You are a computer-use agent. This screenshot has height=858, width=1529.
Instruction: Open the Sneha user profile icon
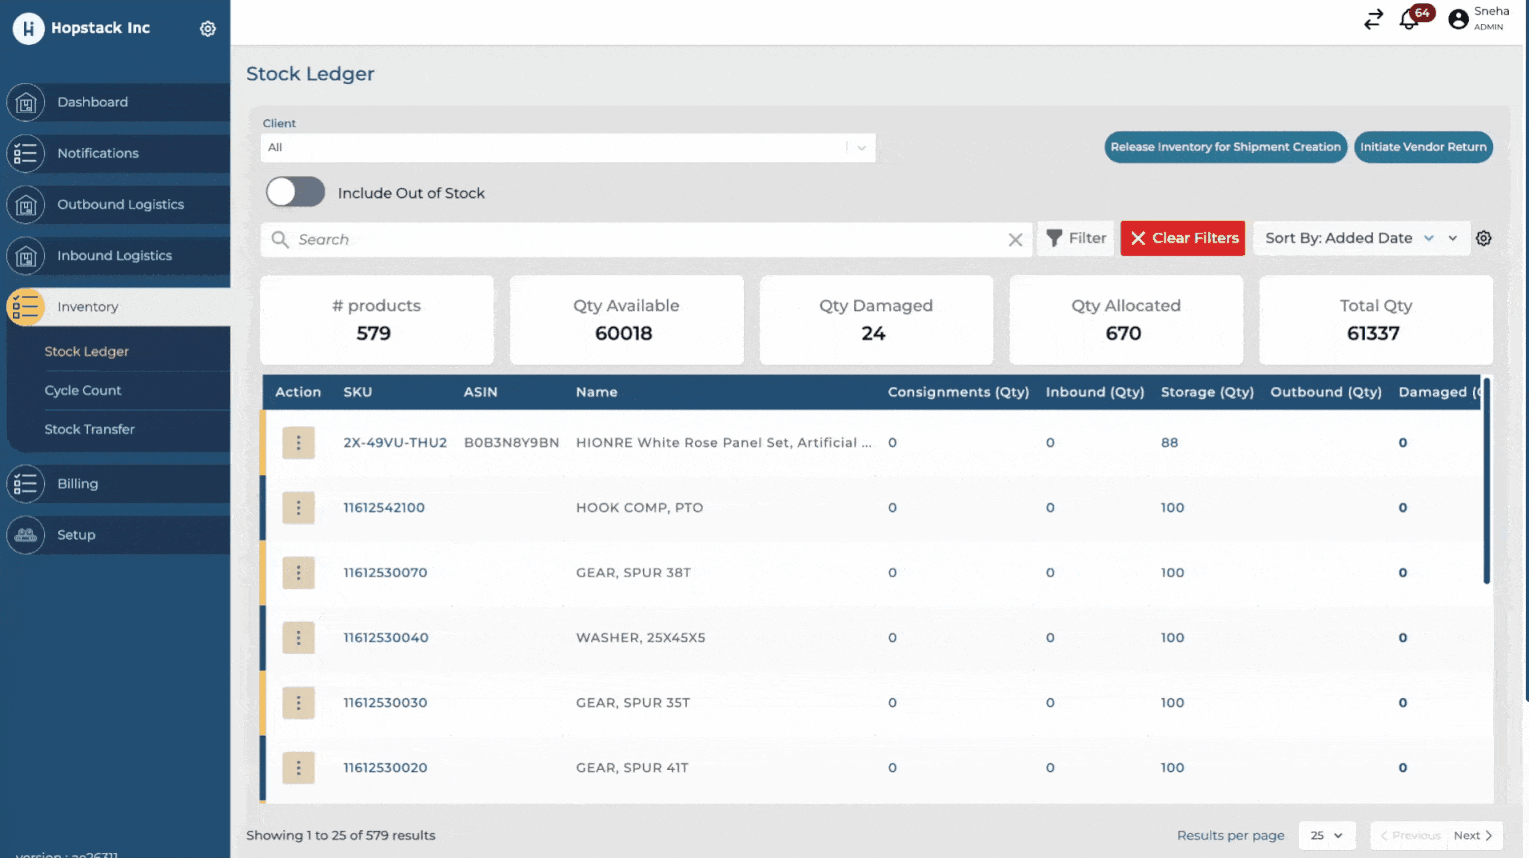(1458, 19)
